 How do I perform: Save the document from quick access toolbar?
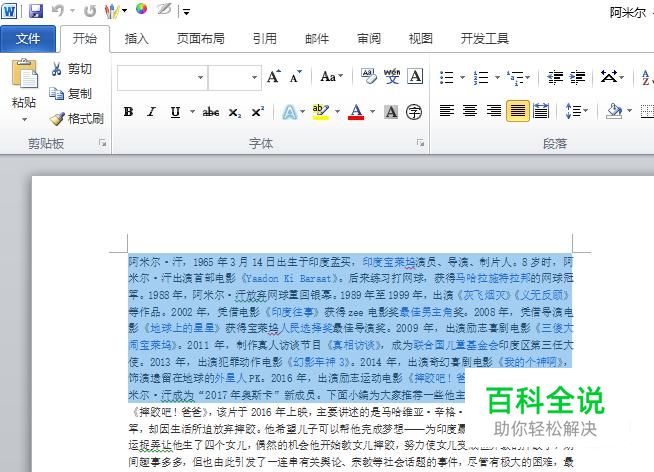36,10
